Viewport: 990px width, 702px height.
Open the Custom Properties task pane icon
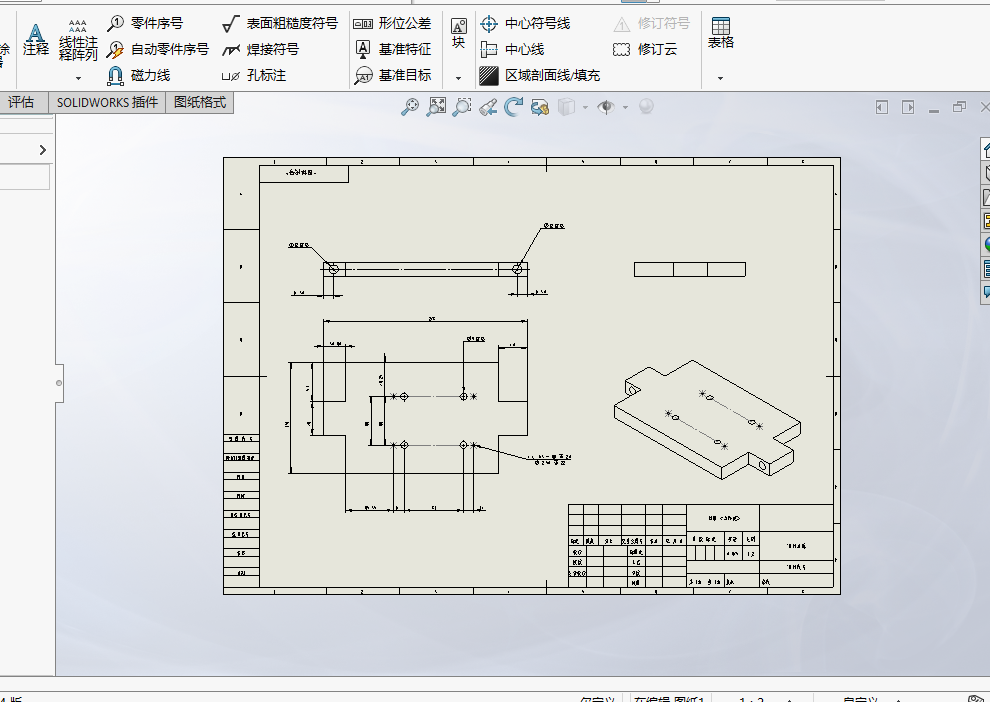pos(986,269)
